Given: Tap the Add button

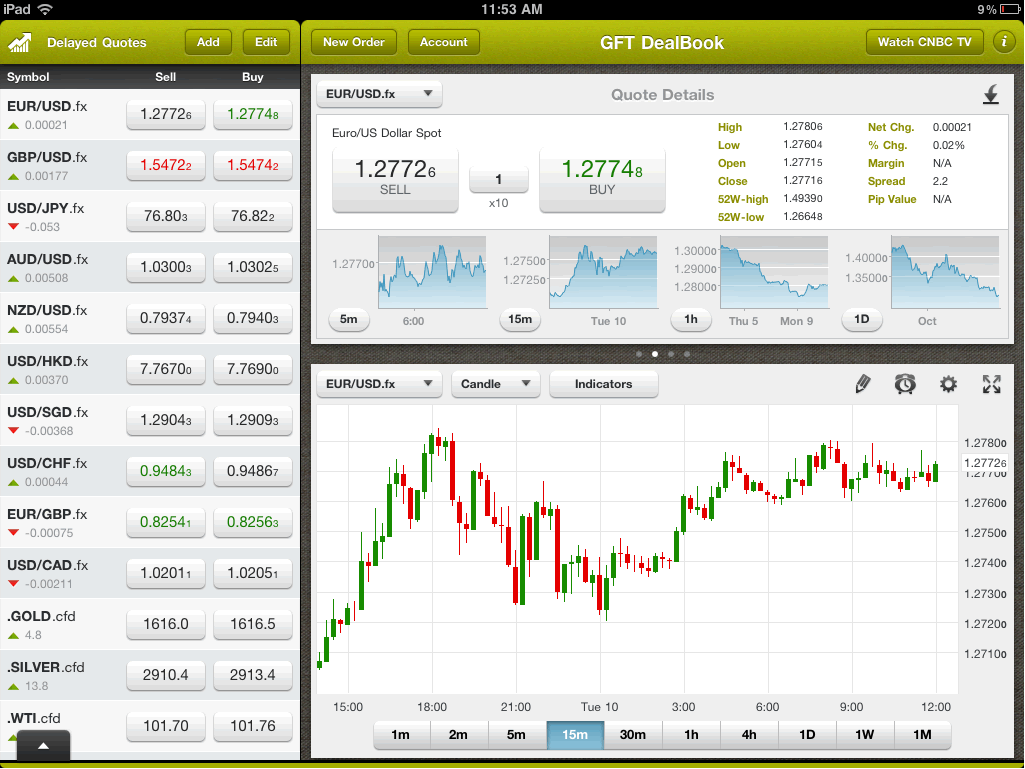Looking at the screenshot, I should [208, 42].
